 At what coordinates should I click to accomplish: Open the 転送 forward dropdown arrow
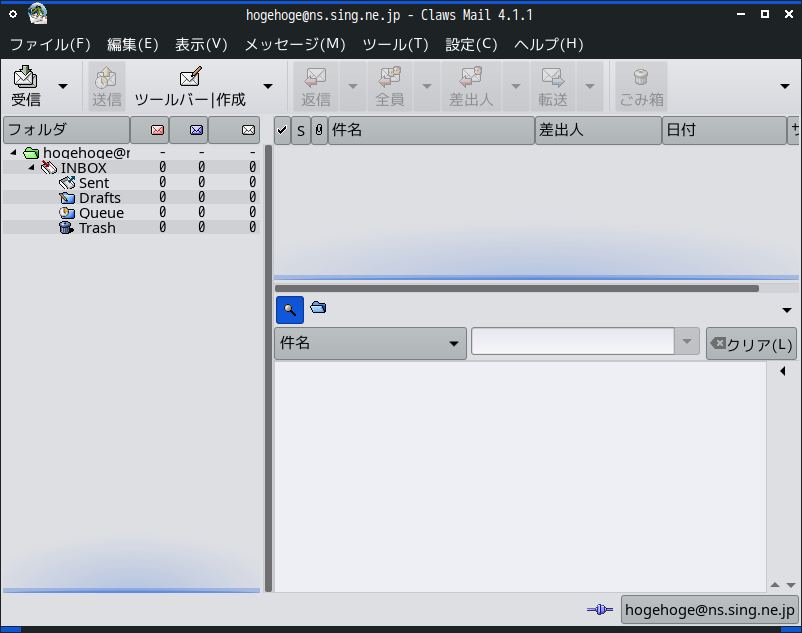click(590, 86)
